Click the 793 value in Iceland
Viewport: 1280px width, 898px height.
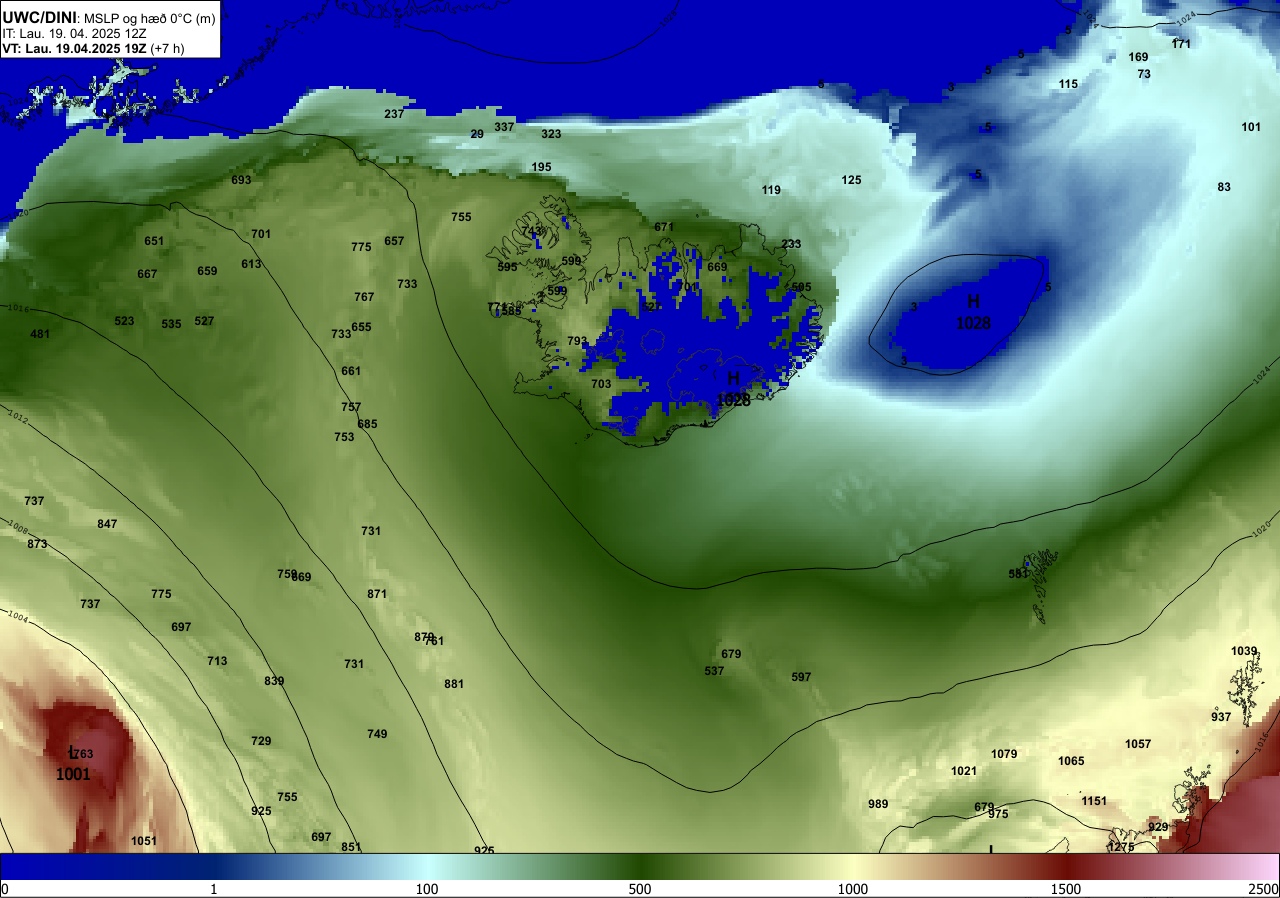point(577,341)
